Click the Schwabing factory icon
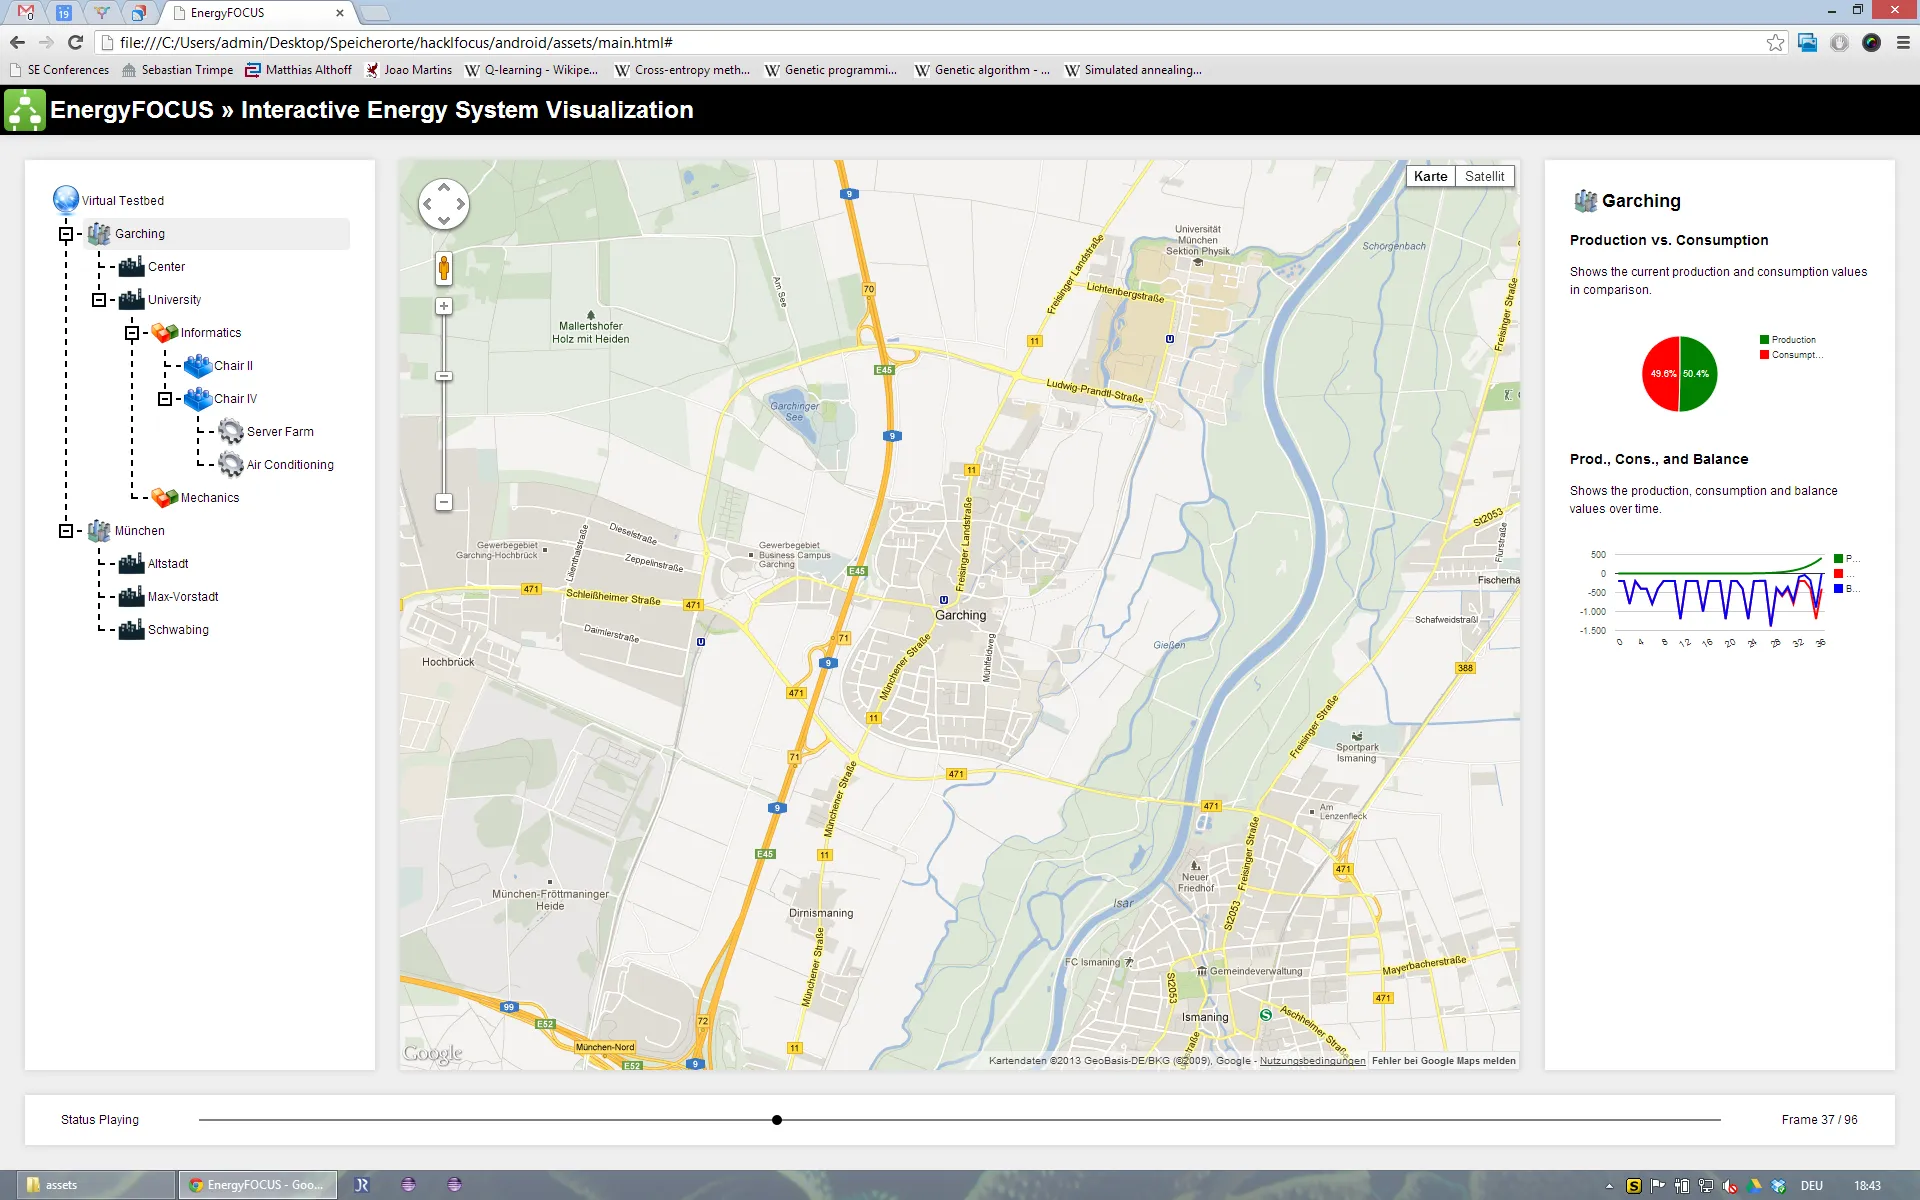 point(132,630)
